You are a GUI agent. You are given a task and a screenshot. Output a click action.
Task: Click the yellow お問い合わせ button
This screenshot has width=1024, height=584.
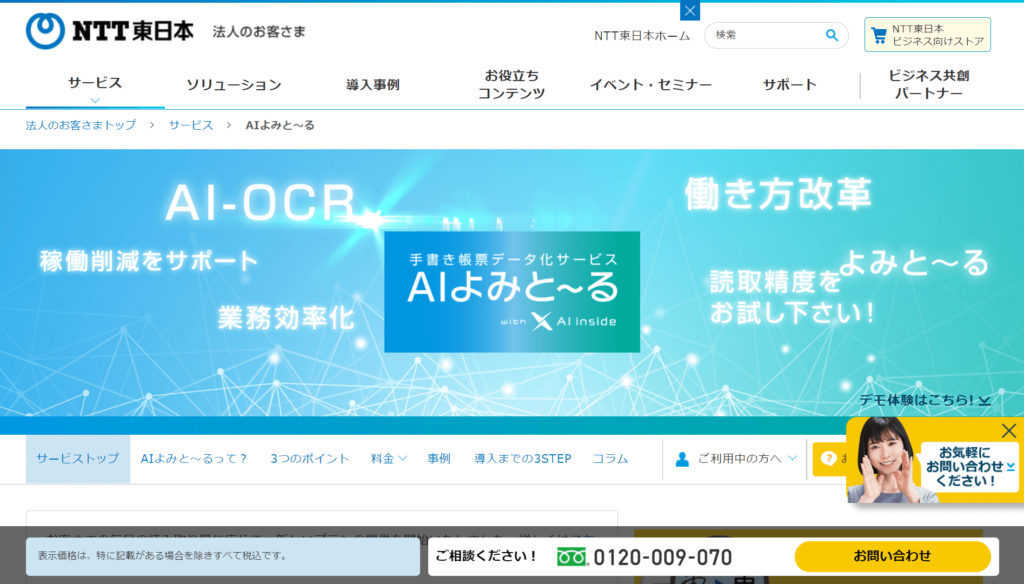892,556
